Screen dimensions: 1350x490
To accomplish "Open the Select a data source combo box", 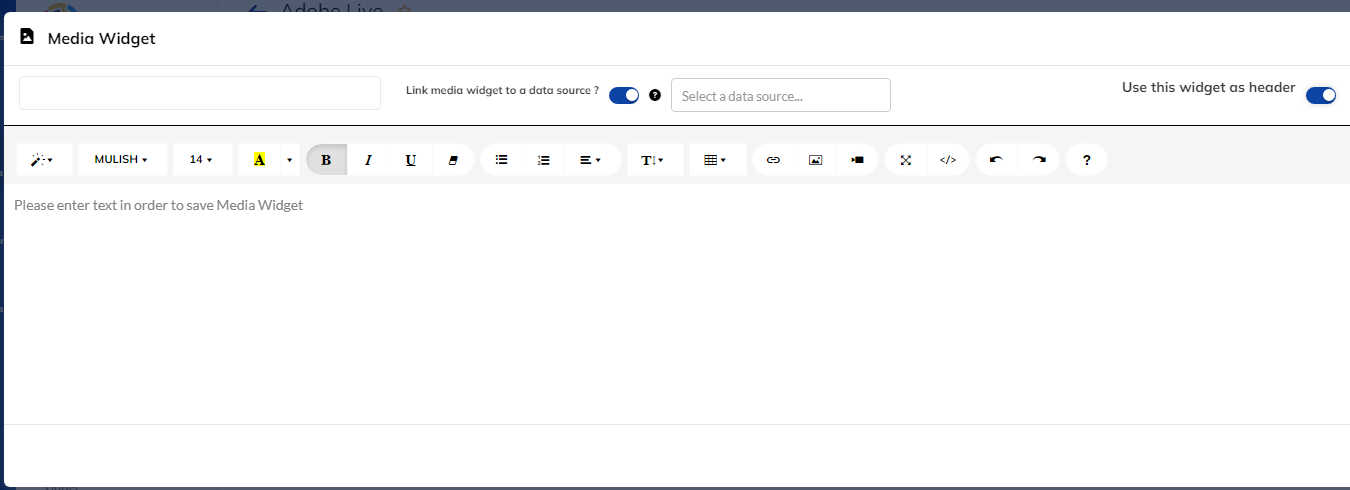I will click(781, 95).
